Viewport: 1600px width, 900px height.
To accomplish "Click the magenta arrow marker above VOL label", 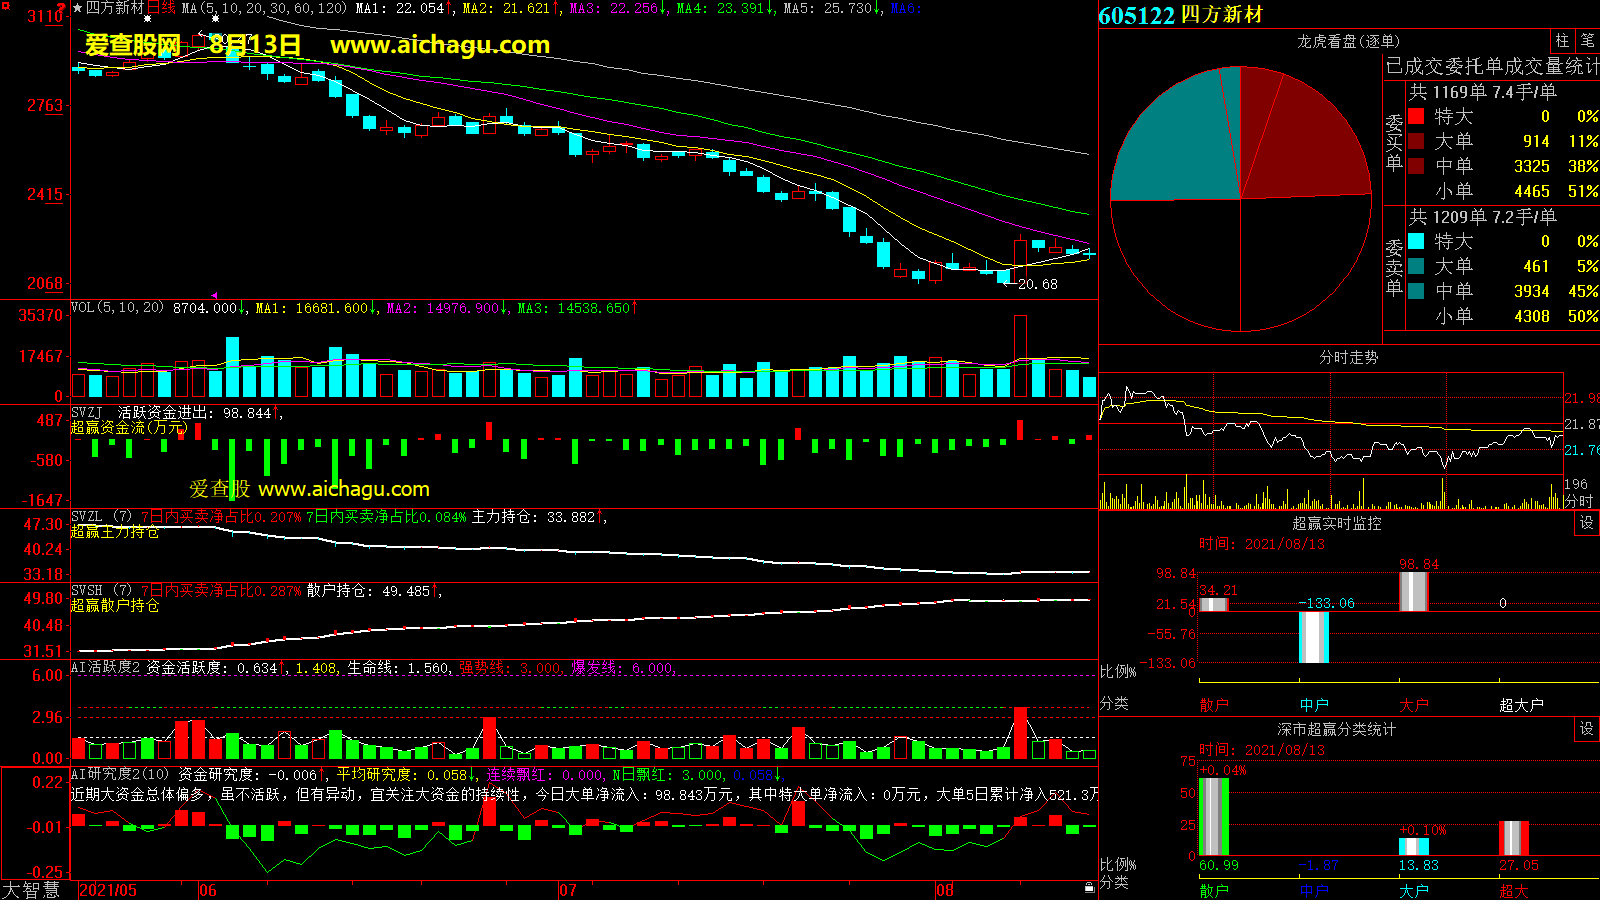I will point(214,296).
